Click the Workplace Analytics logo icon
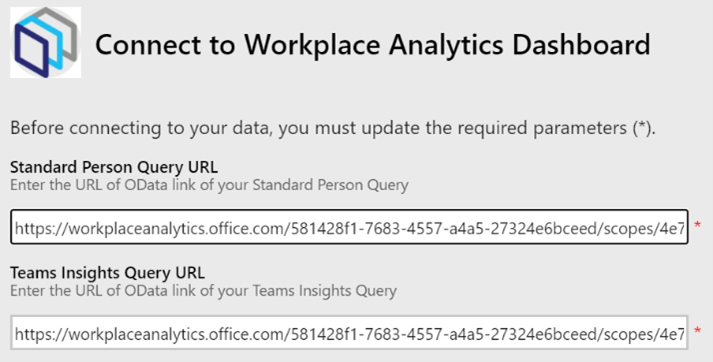 (x=45, y=42)
